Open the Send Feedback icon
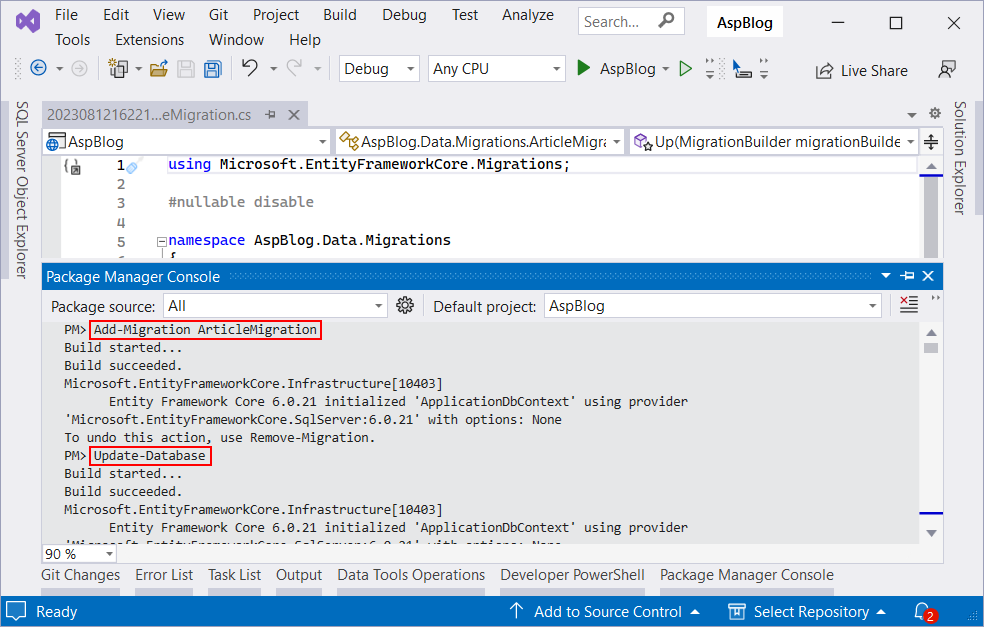The height and width of the screenshot is (627, 984). tap(946, 69)
